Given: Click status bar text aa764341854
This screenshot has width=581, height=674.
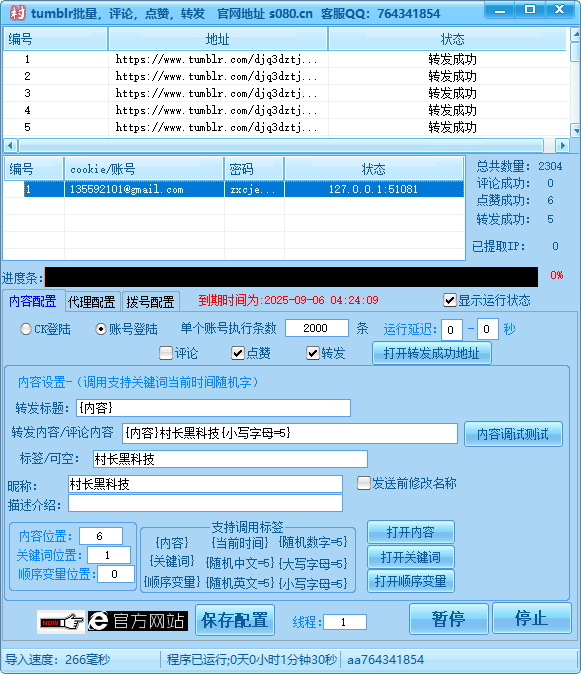Looking at the screenshot, I should [385, 659].
